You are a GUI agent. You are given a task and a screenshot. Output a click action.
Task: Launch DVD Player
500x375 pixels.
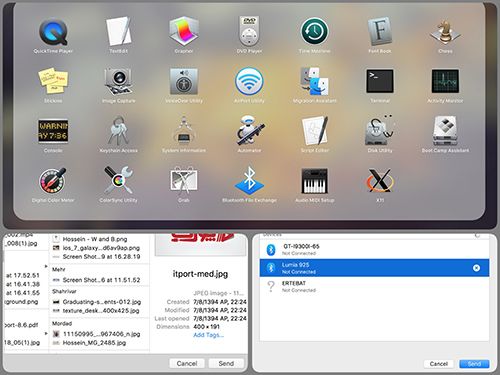click(249, 32)
